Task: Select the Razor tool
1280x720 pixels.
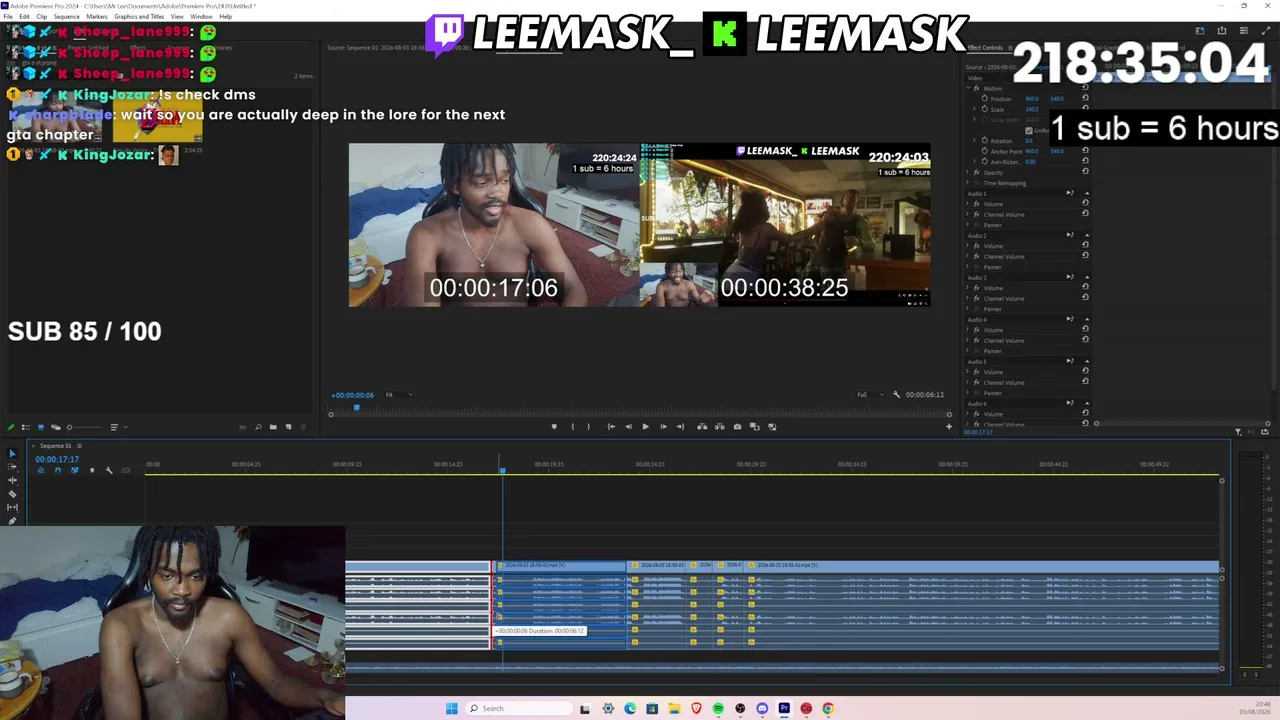Action: [x=13, y=494]
